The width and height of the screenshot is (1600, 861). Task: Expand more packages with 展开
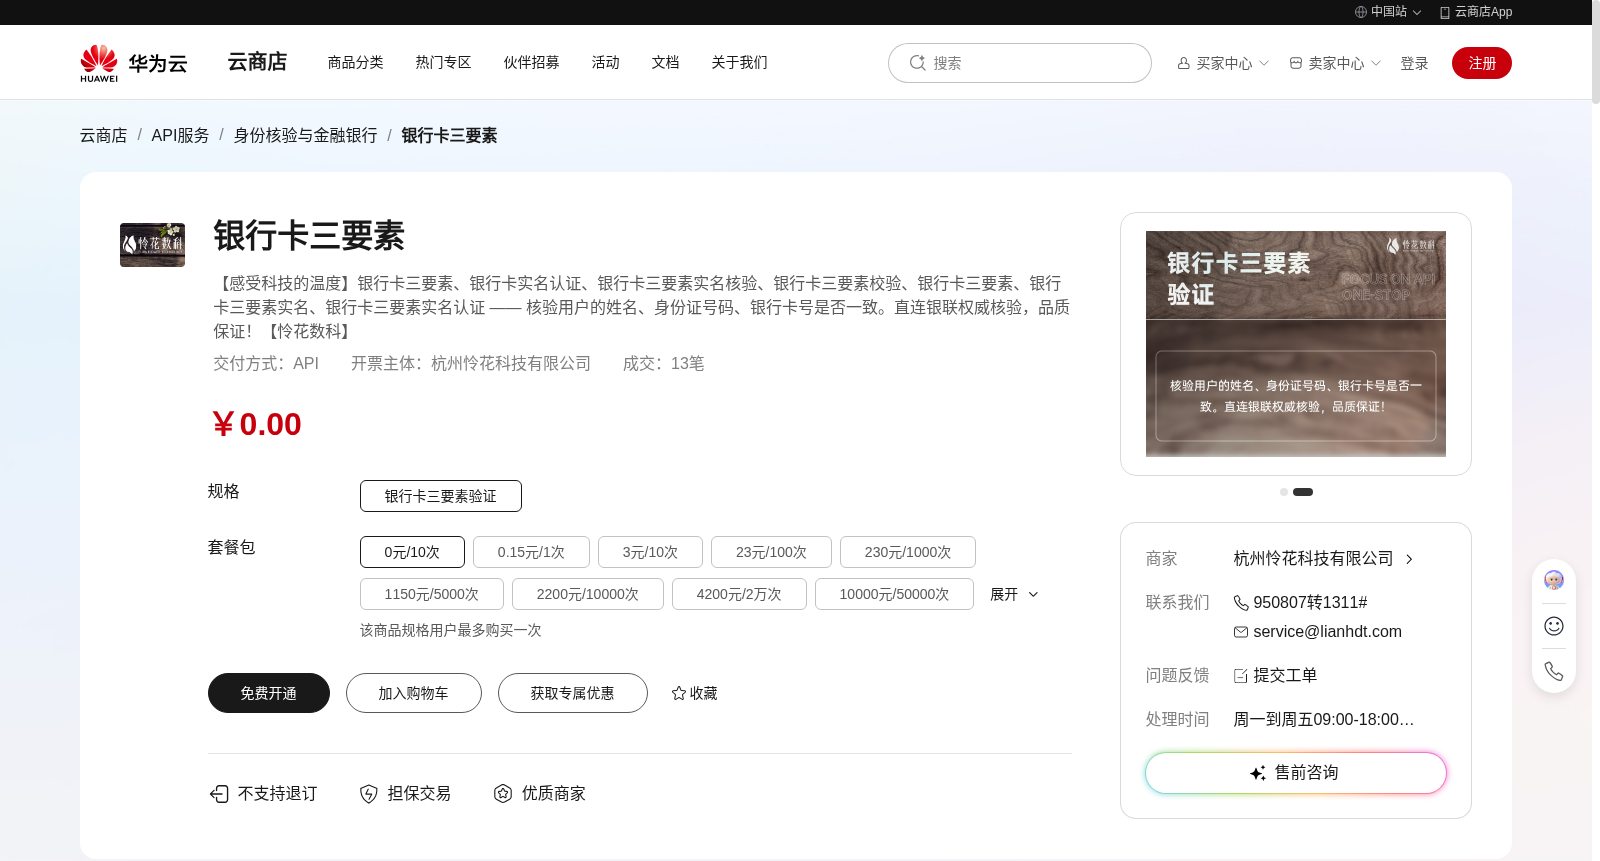coord(1014,594)
